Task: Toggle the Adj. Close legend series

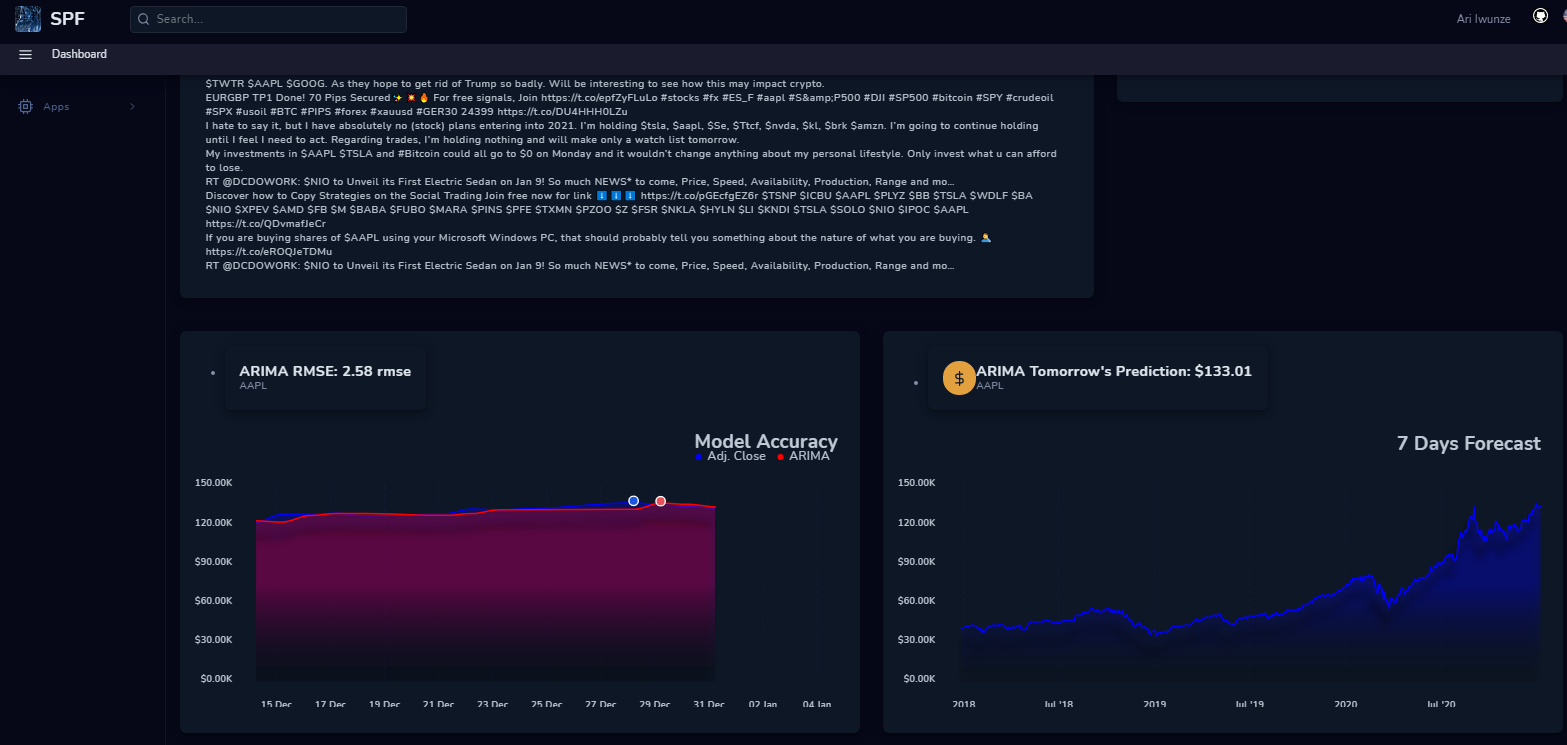Action: click(x=730, y=456)
